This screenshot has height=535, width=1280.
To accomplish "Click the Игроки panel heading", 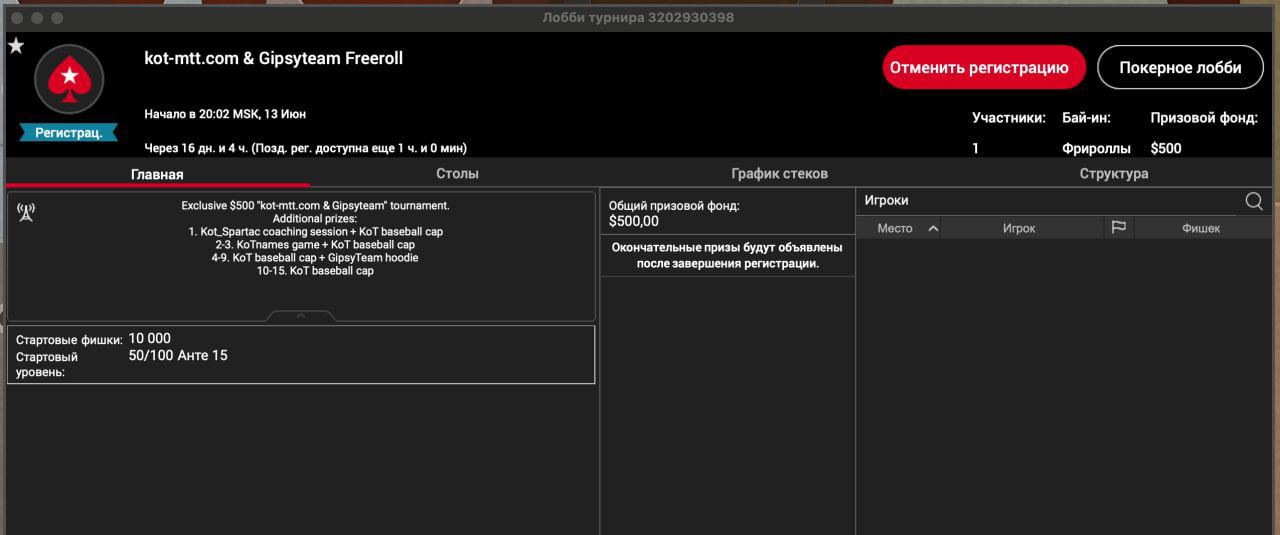I will click(886, 201).
